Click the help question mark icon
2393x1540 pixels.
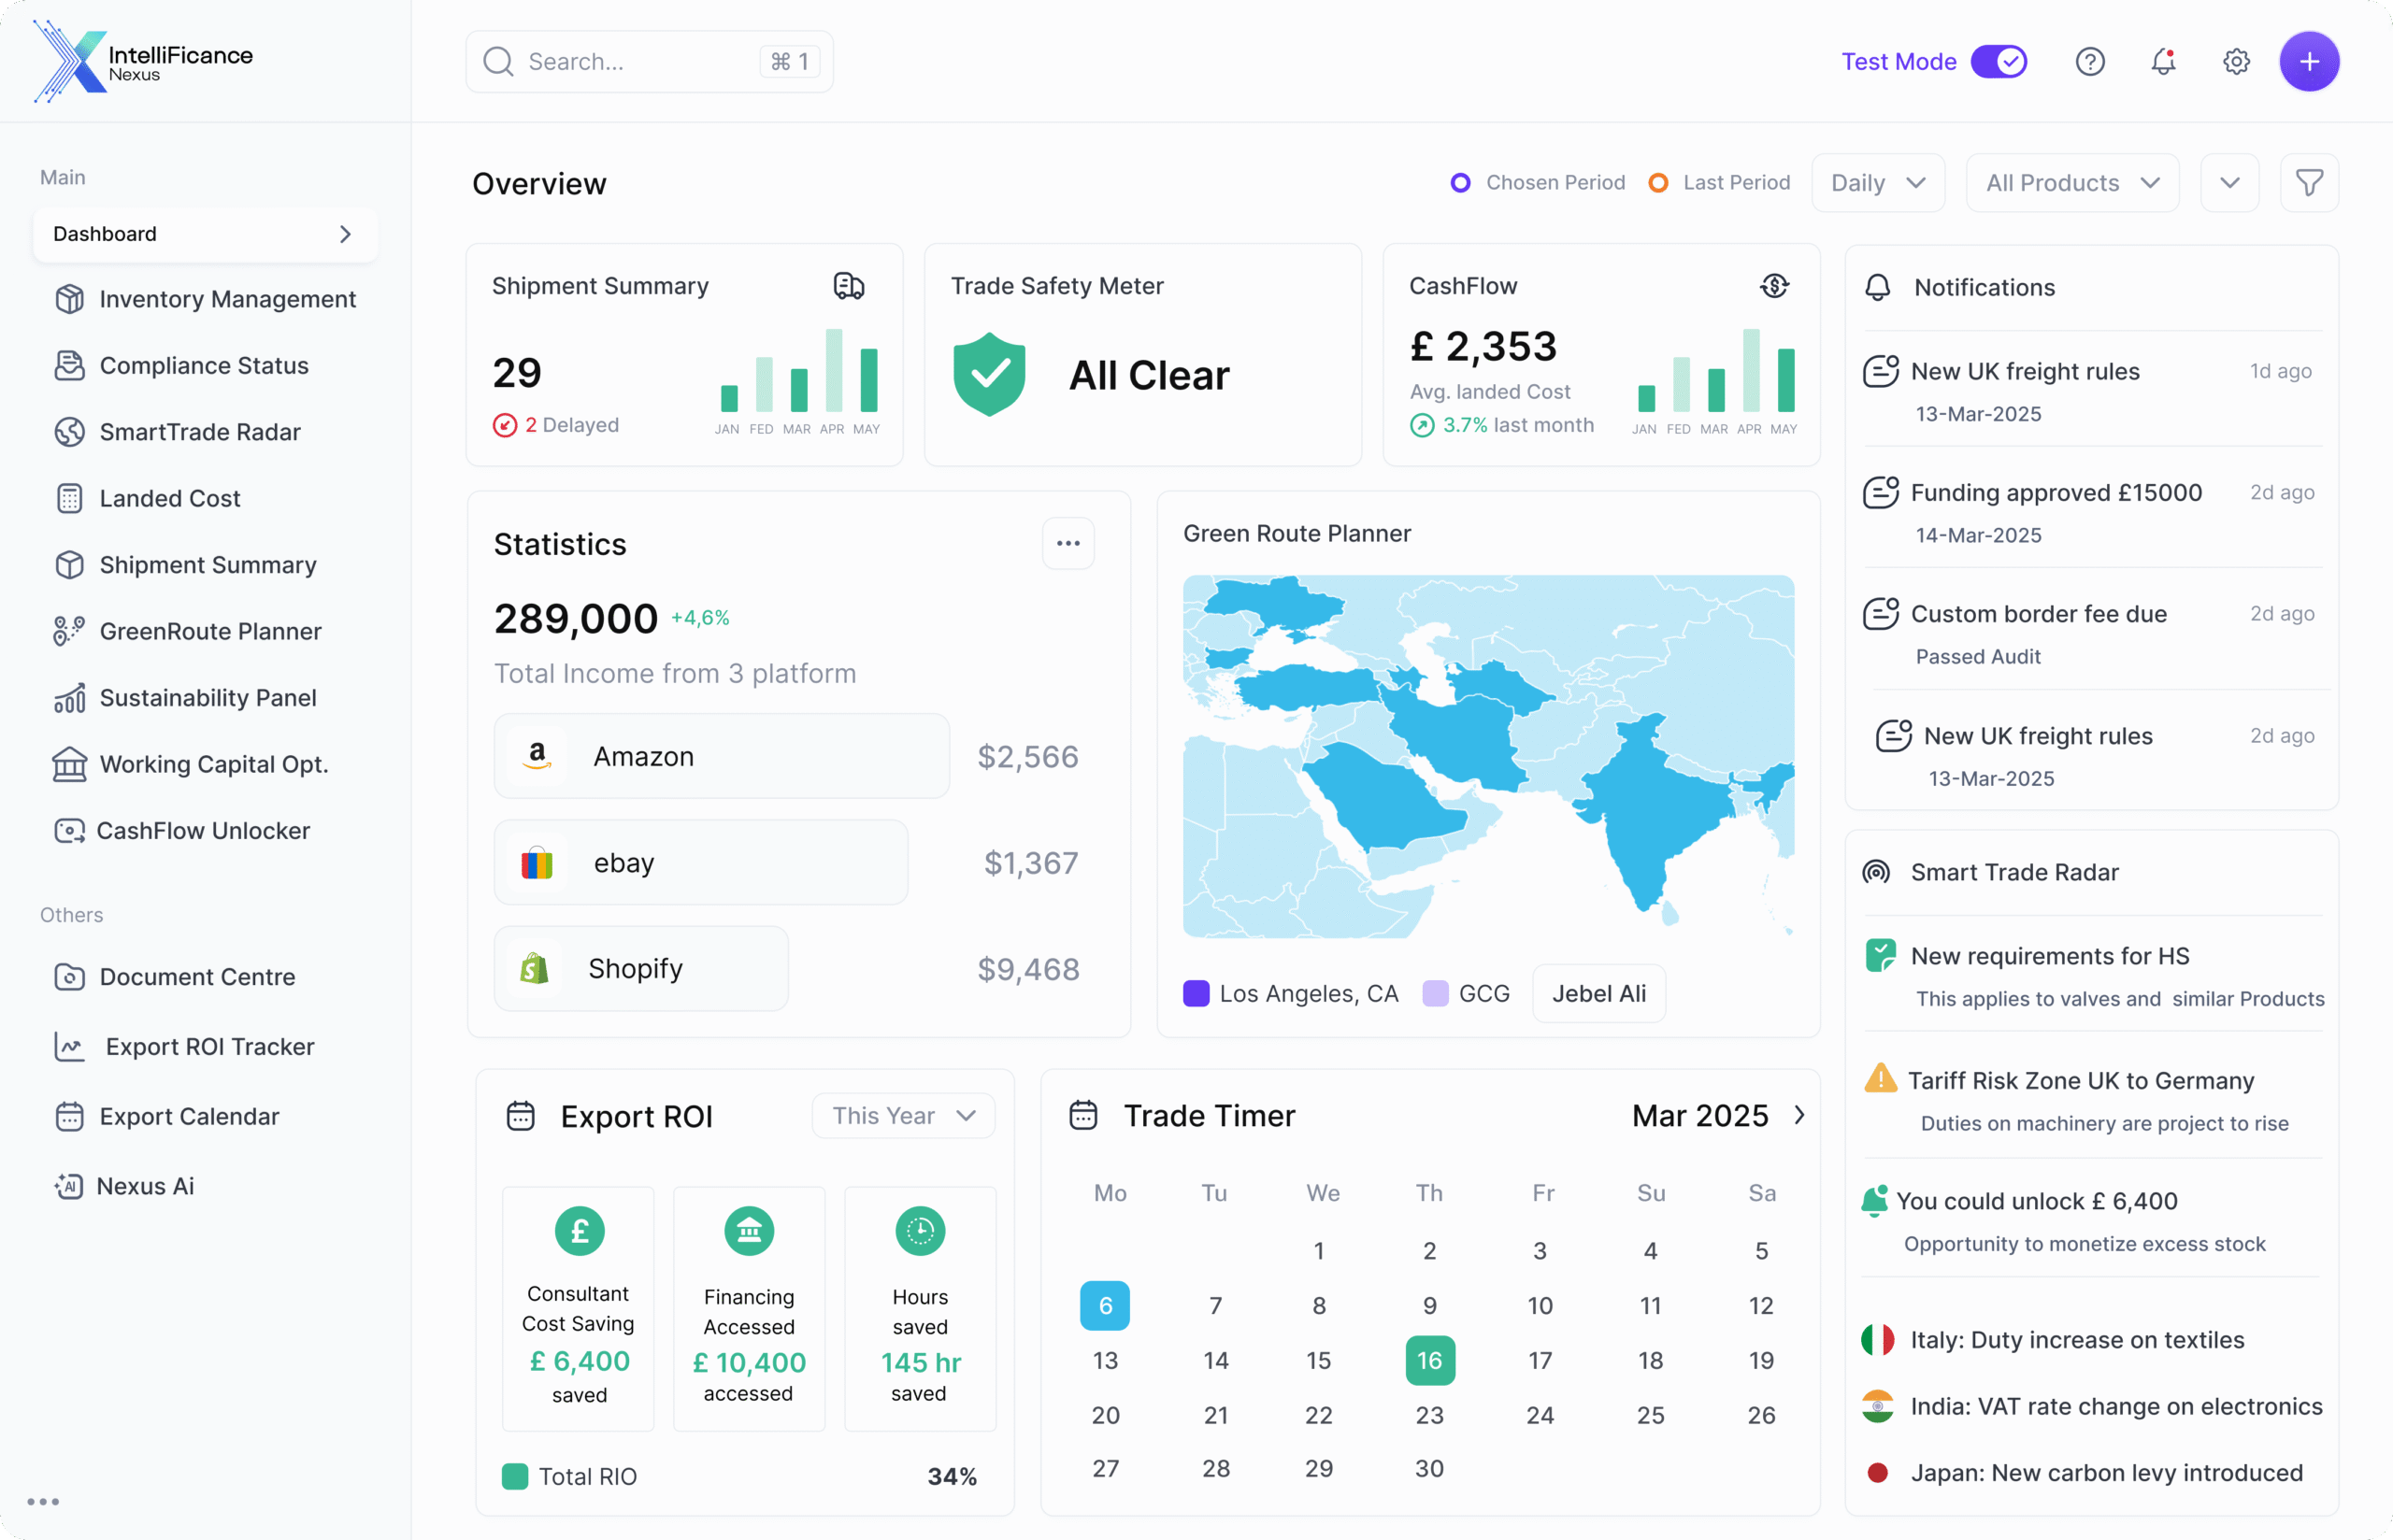2089,62
